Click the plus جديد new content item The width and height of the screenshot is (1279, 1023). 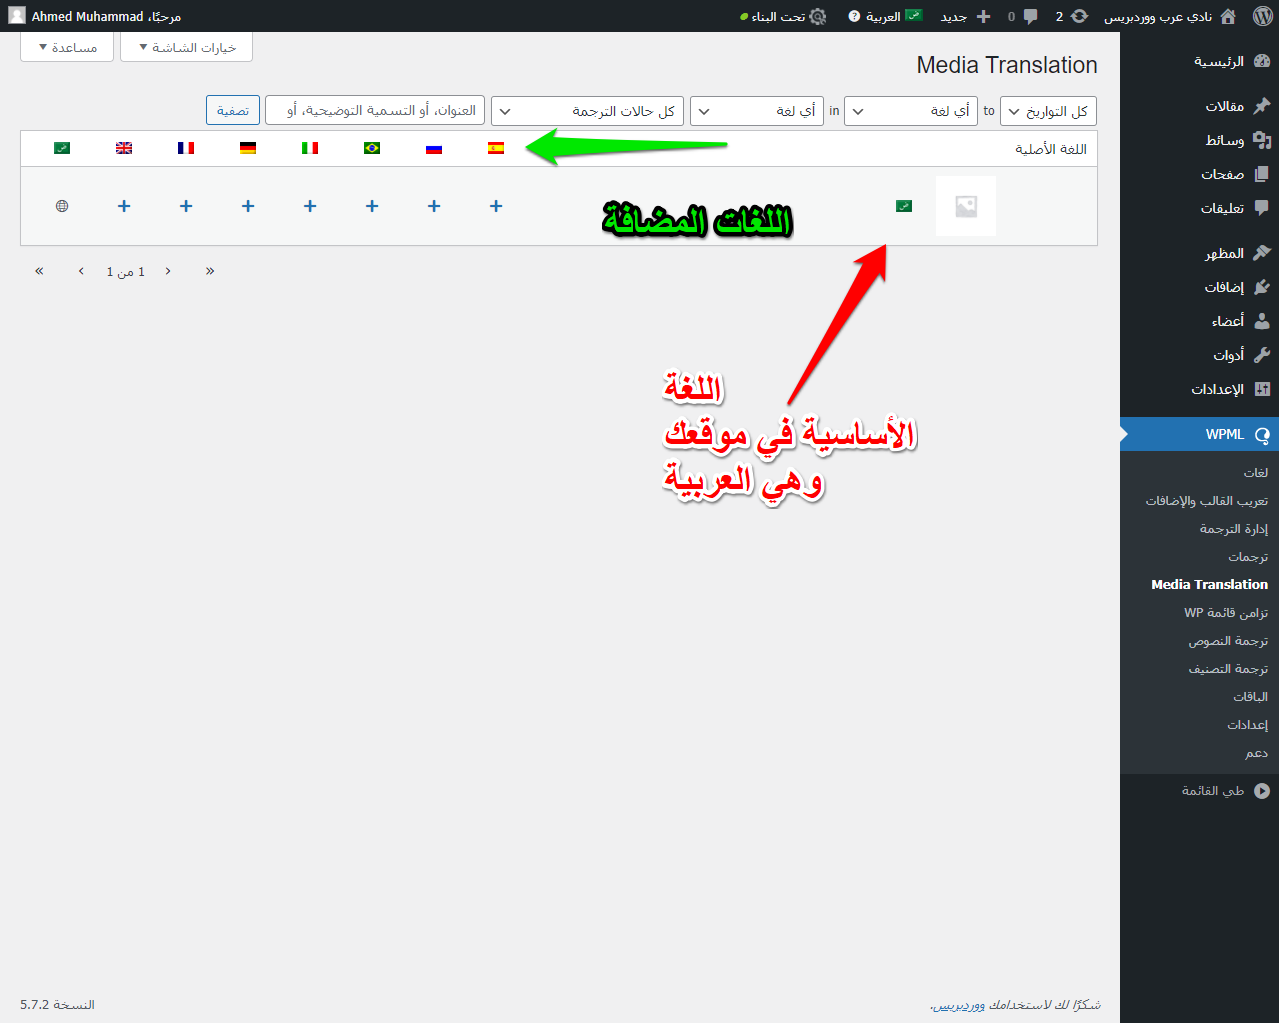[966, 16]
